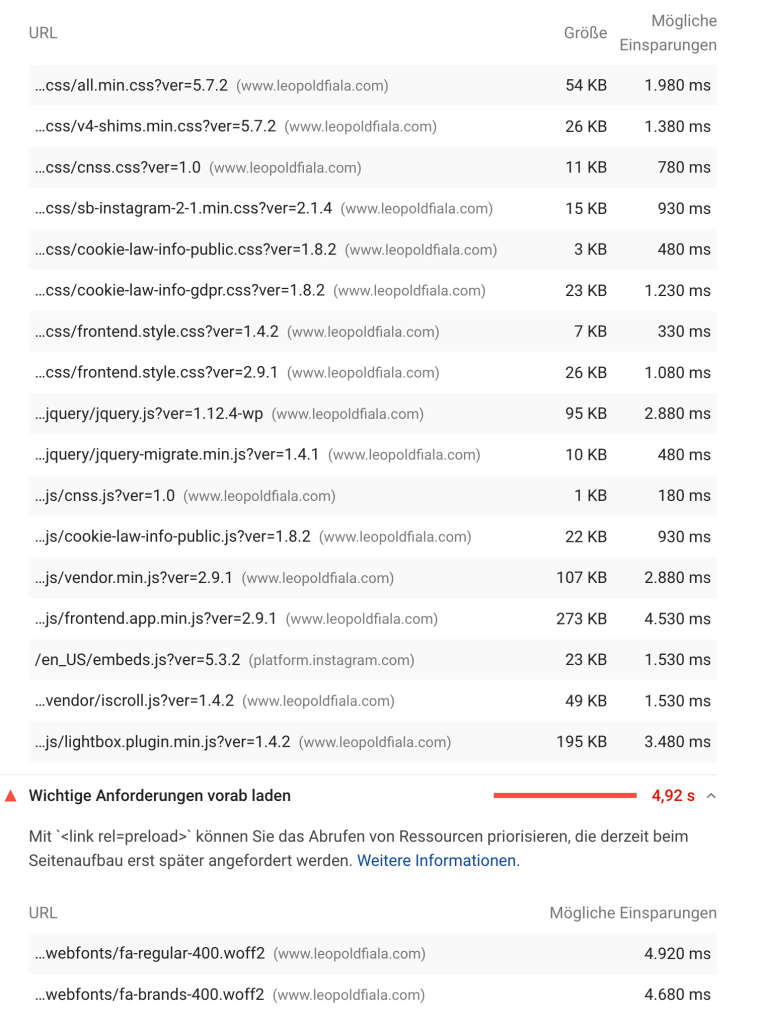
Task: Click the iscroll.js?ver=1.4.2 entry
Action: click(134, 701)
